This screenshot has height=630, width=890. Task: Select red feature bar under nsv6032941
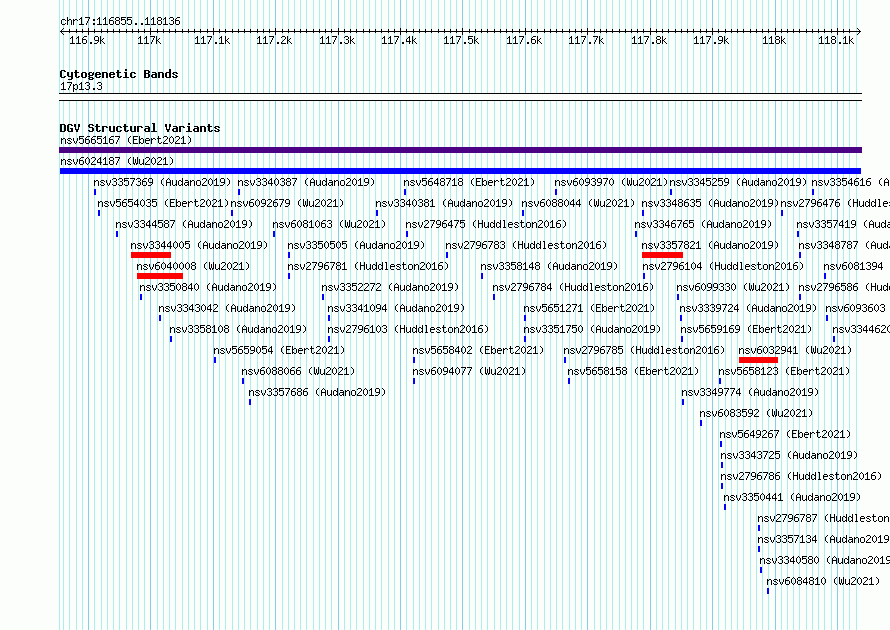[758, 360]
